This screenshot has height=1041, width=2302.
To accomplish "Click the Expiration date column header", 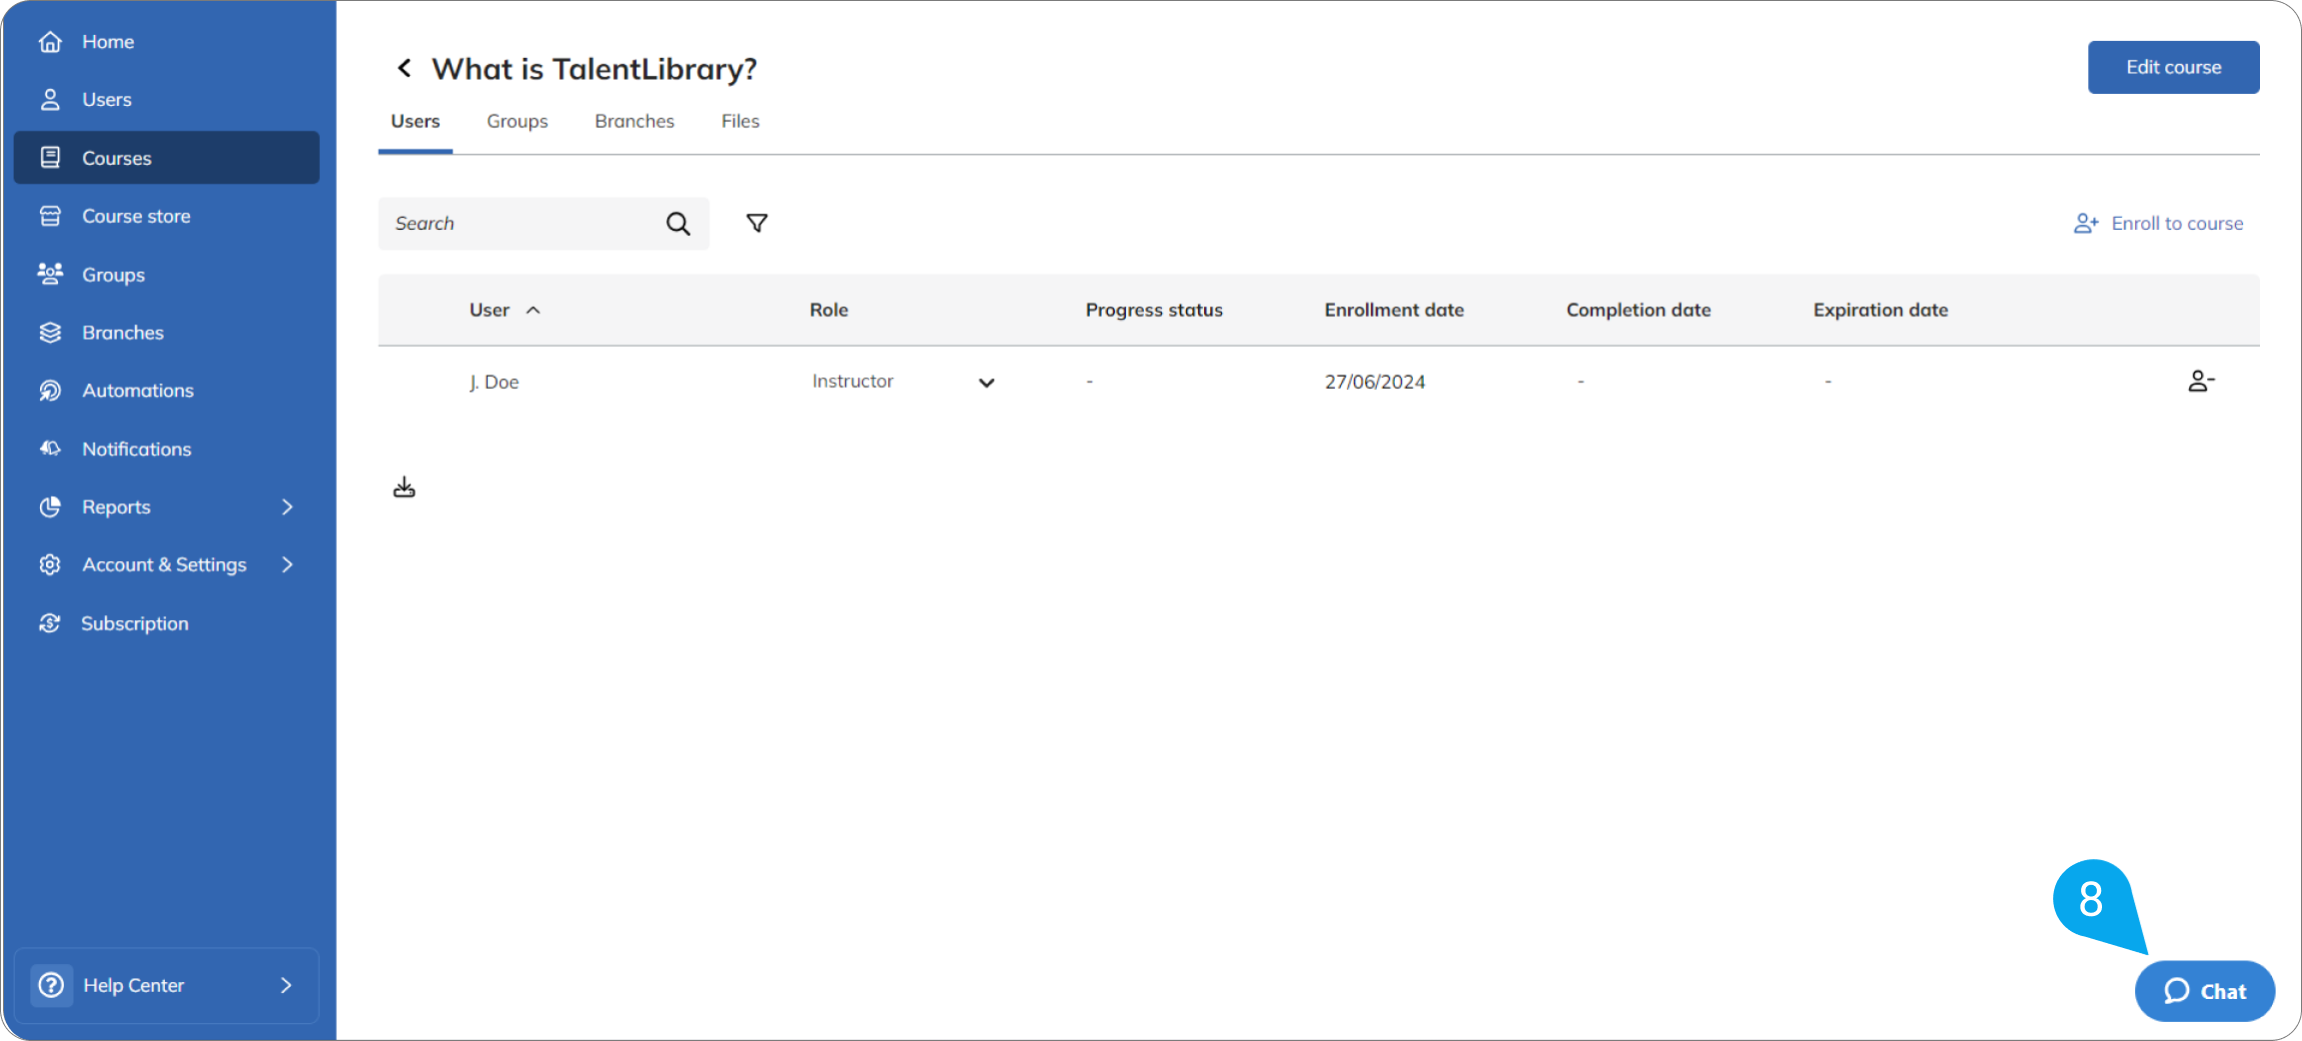I will point(1880,310).
